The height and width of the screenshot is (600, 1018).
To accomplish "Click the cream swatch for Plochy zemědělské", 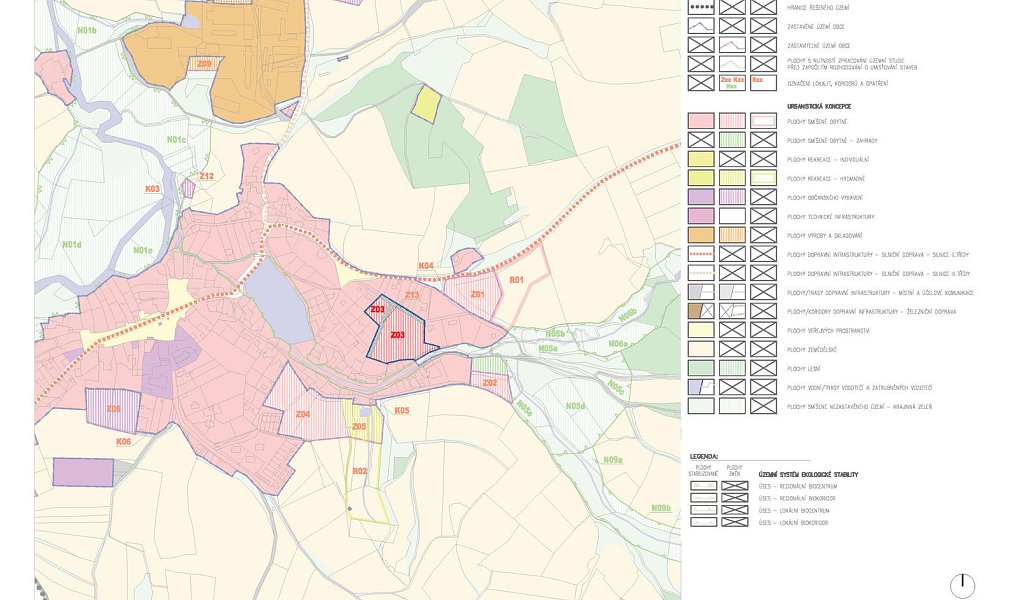I will coord(701,349).
